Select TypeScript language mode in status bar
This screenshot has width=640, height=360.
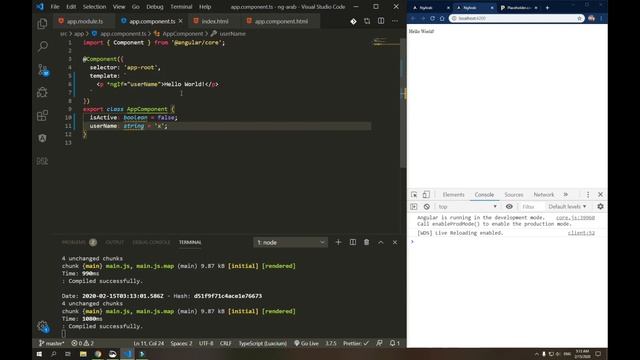(262, 343)
